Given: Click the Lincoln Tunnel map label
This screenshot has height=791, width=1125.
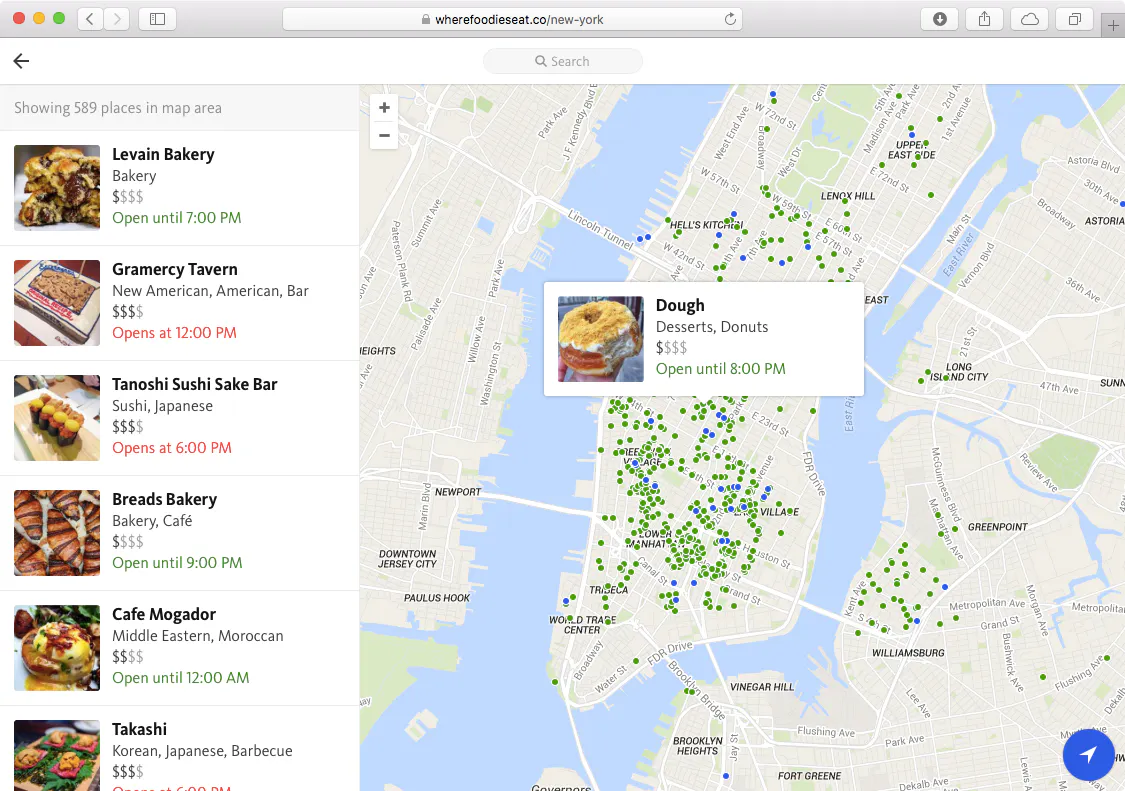Looking at the screenshot, I should [x=601, y=230].
